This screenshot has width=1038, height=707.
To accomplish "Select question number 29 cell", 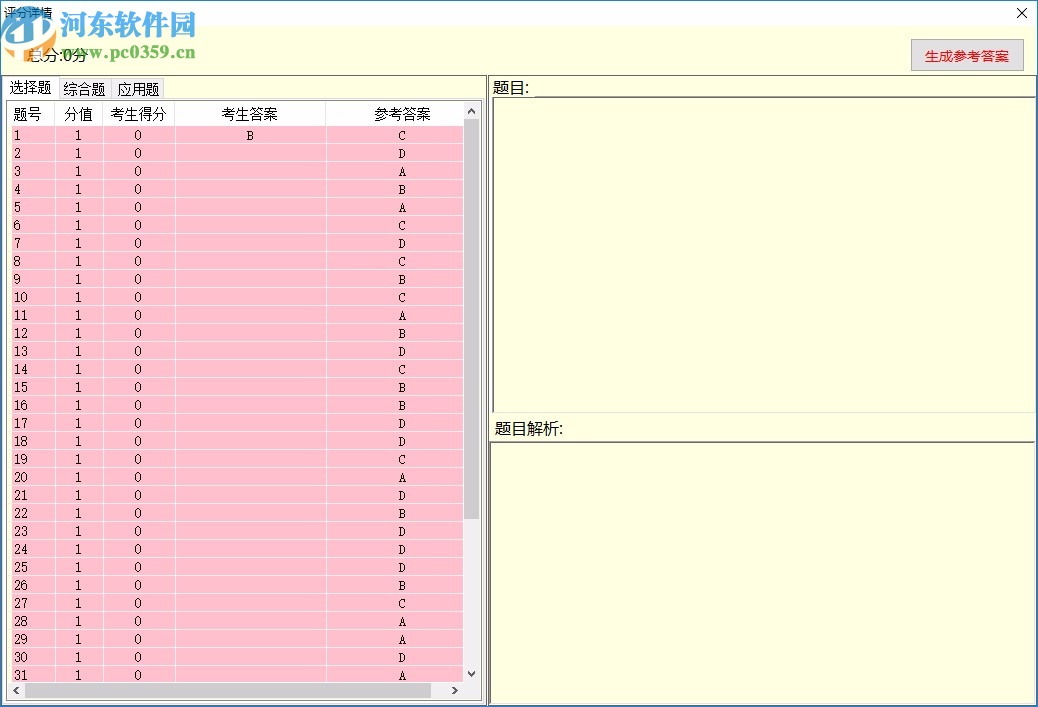I will (33, 639).
